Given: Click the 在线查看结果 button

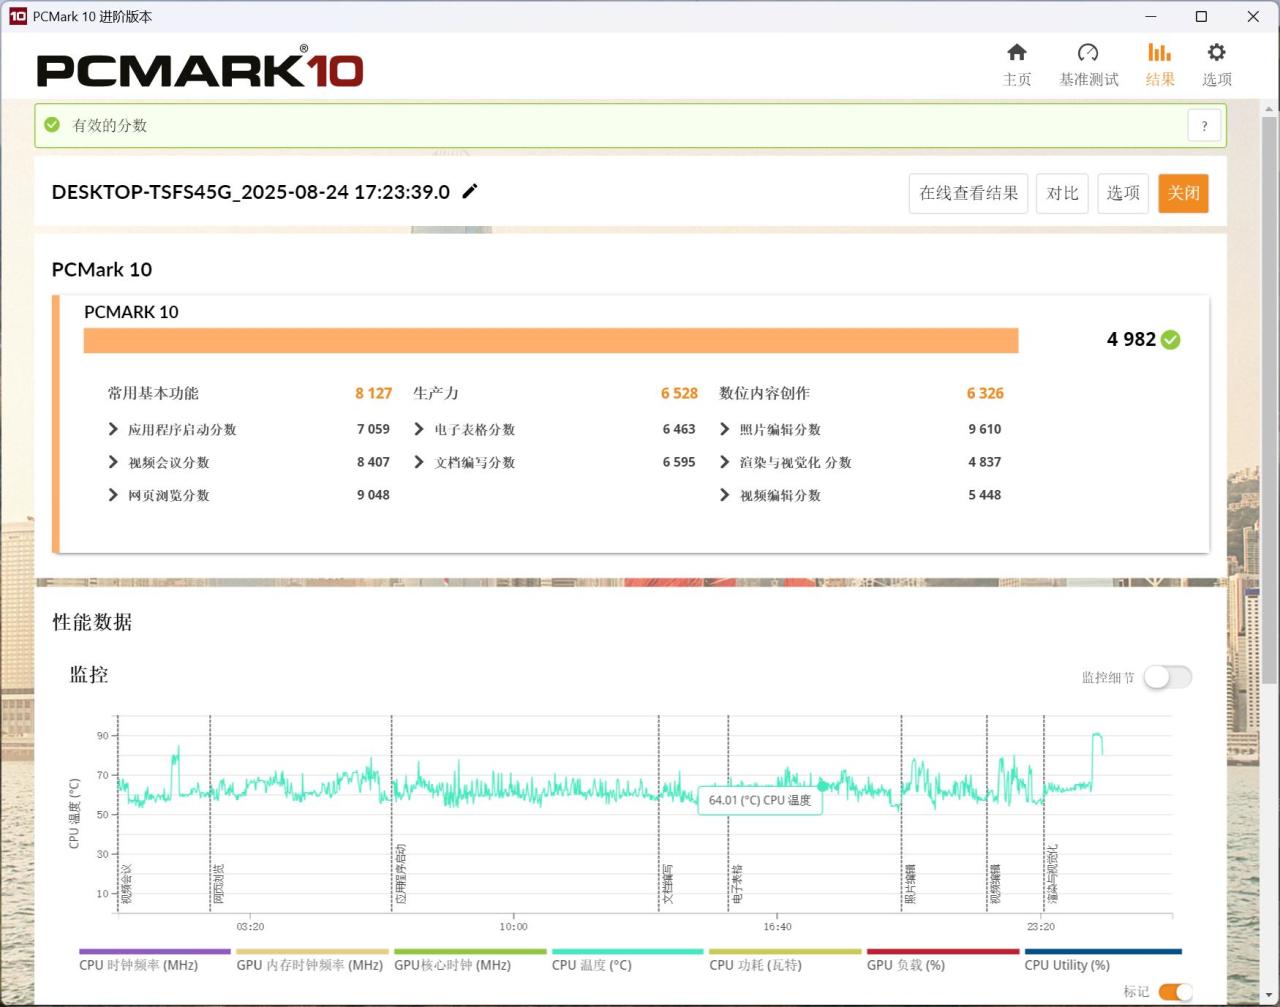Looking at the screenshot, I should point(968,193).
